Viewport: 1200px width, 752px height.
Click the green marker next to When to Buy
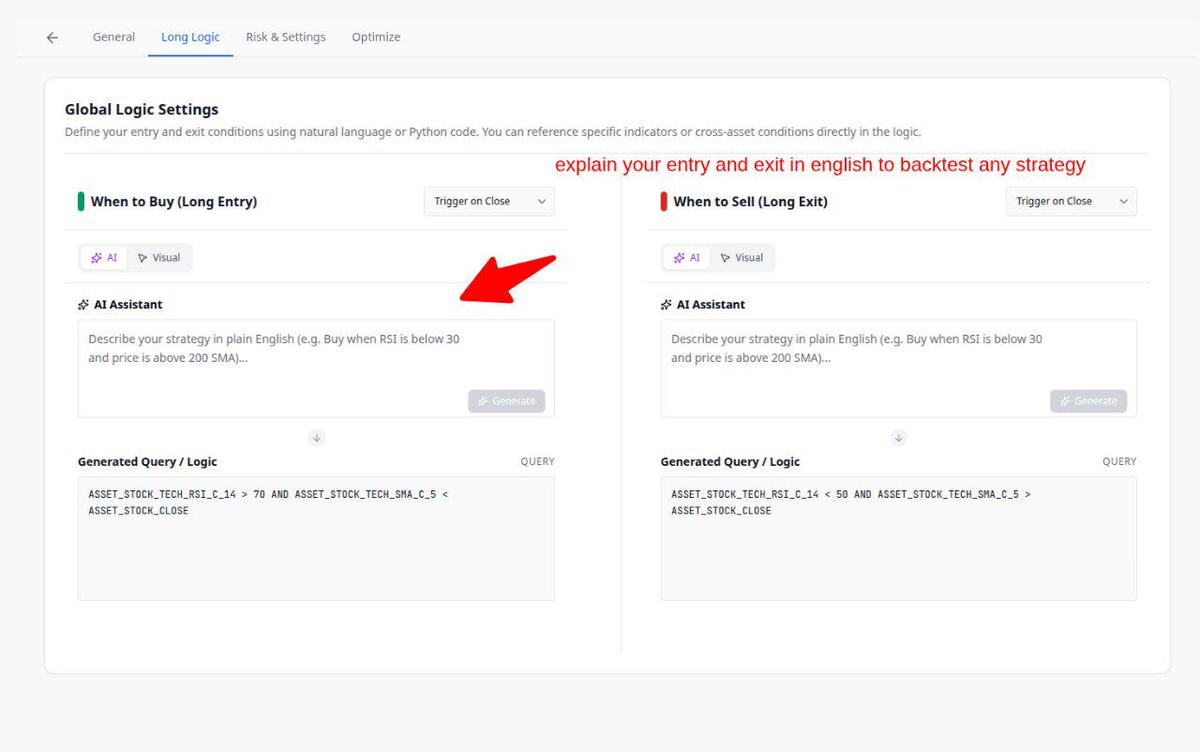pos(81,201)
